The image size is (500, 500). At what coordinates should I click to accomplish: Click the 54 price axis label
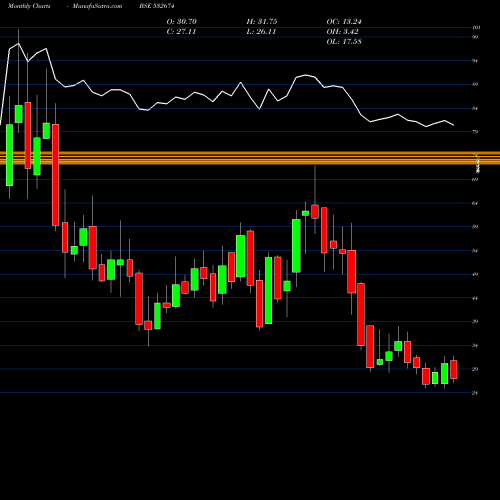click(x=475, y=251)
